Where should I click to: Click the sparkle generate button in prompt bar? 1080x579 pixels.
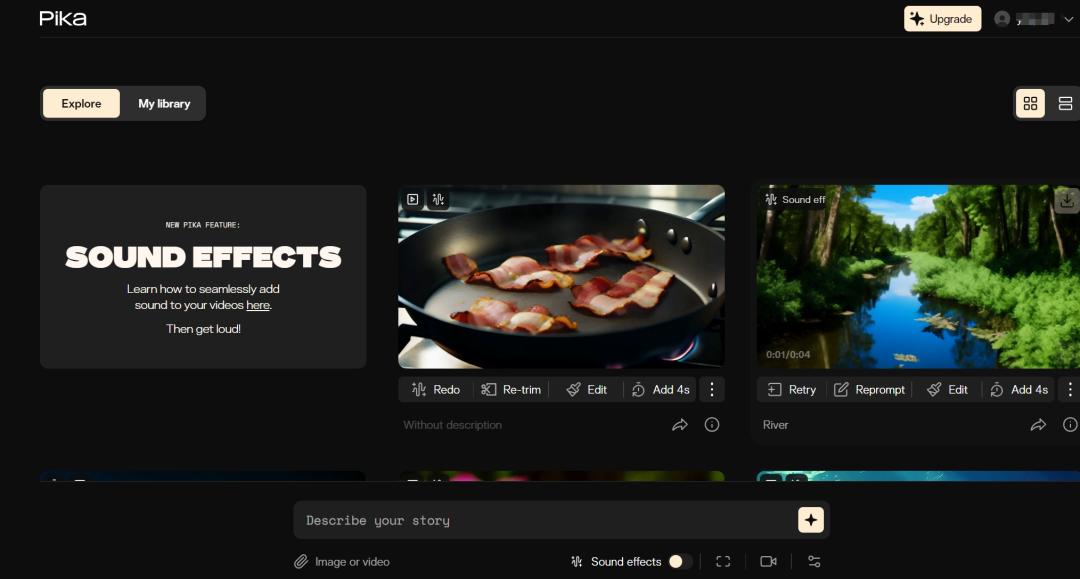click(x=810, y=520)
